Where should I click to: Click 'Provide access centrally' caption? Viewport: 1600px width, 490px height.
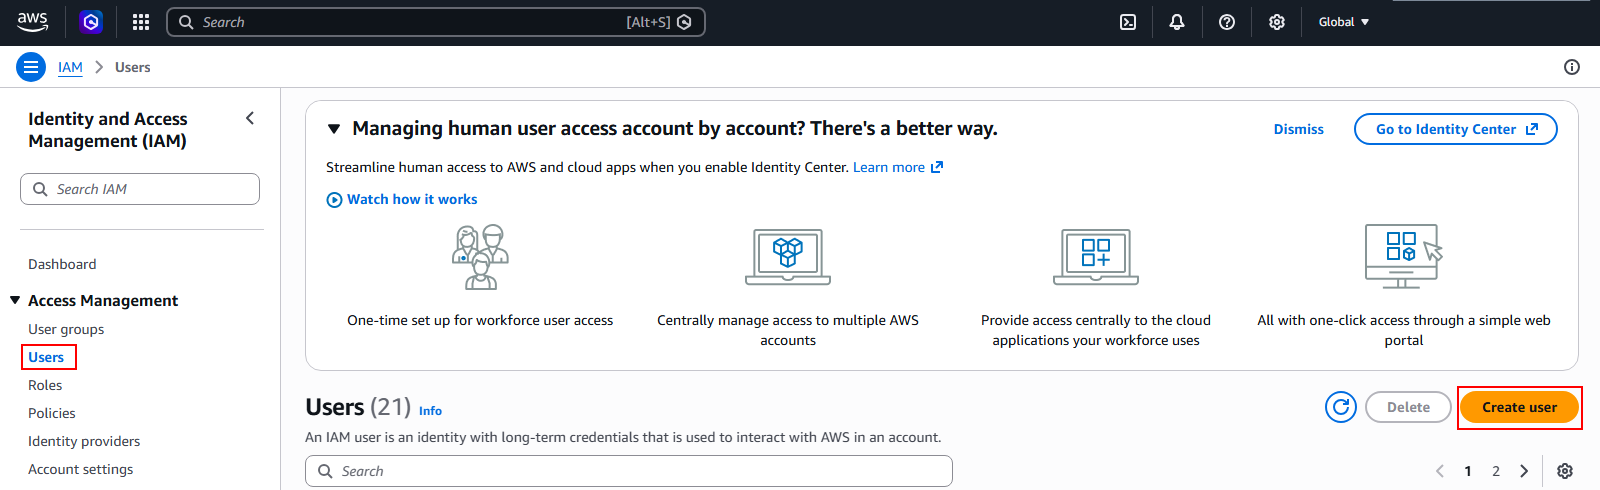pyautogui.click(x=1096, y=330)
